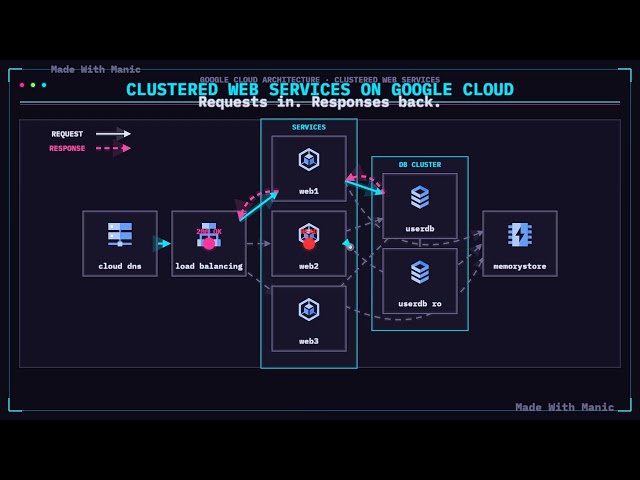Click the white REQUEST legend arrow

point(113,133)
